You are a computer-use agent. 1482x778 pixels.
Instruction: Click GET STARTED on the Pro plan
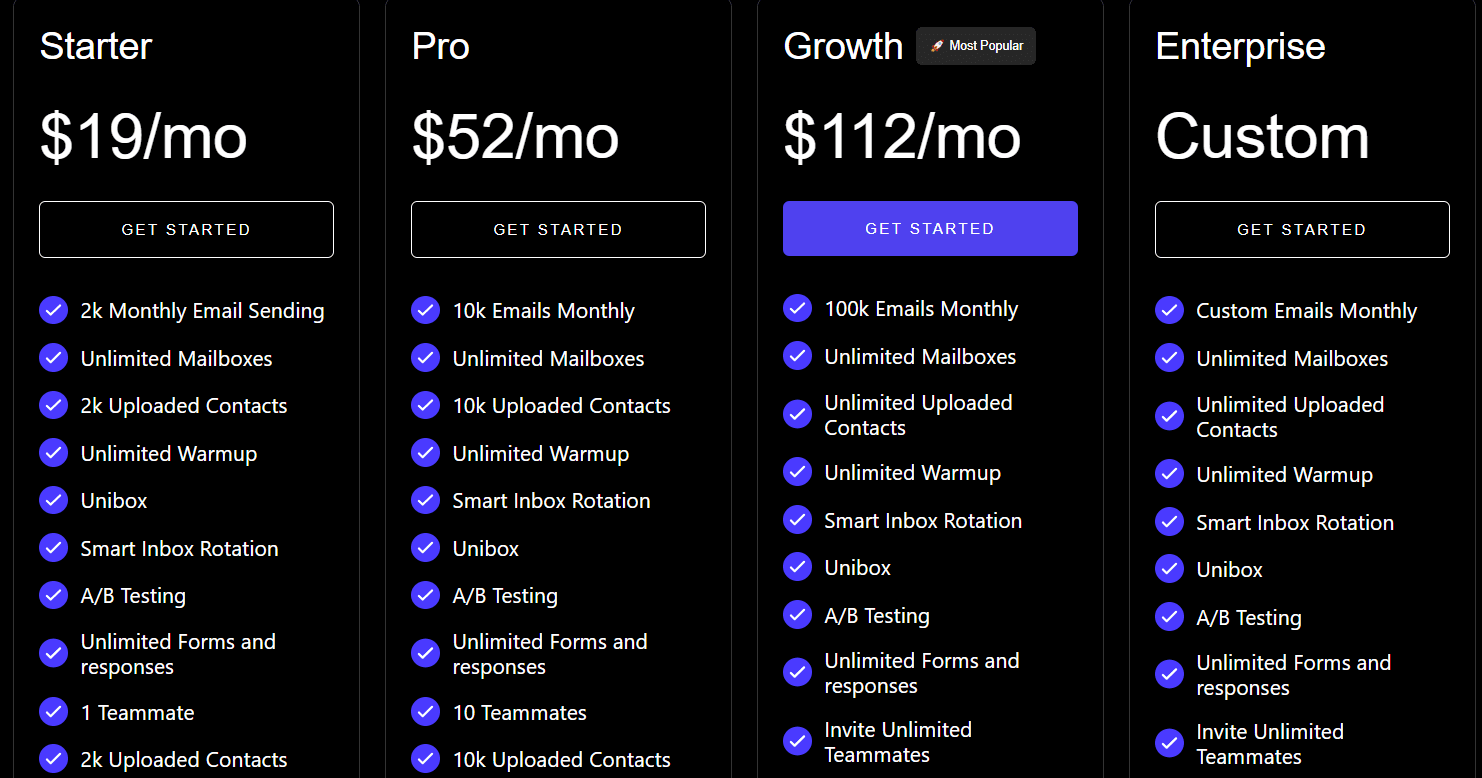pos(558,229)
